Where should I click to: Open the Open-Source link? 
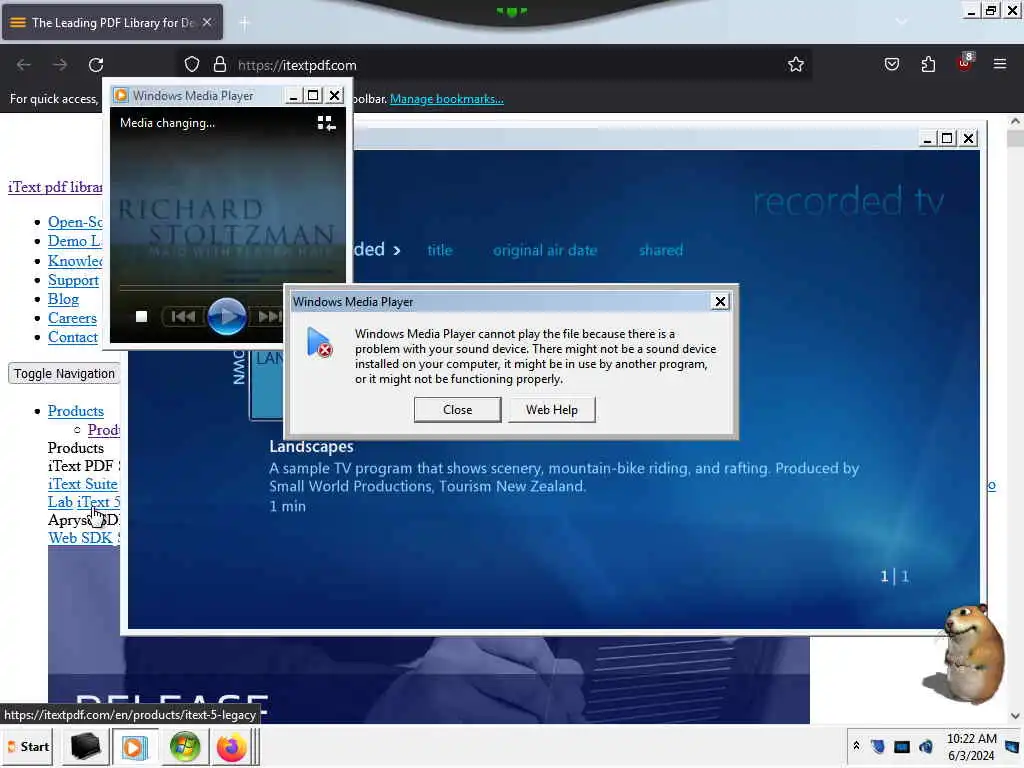click(75, 222)
